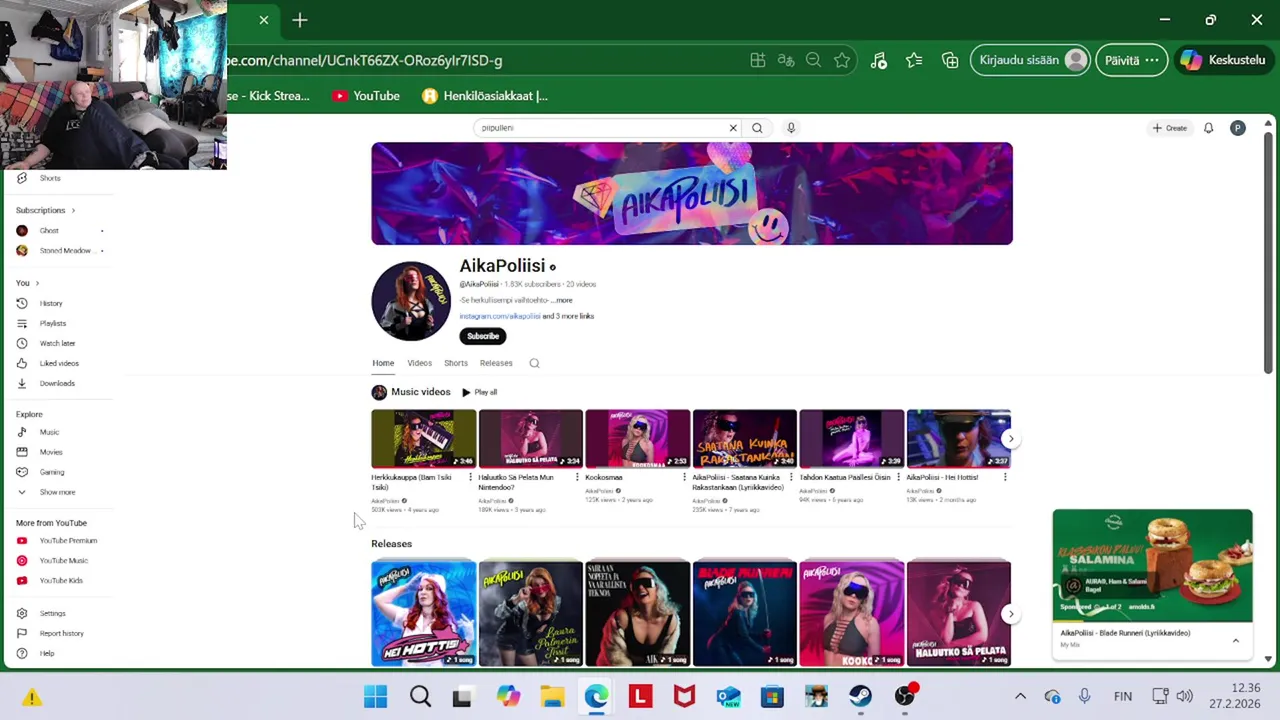The height and width of the screenshot is (720, 1280).
Task: Open the 'and 3 more links' list
Action: click(x=568, y=316)
